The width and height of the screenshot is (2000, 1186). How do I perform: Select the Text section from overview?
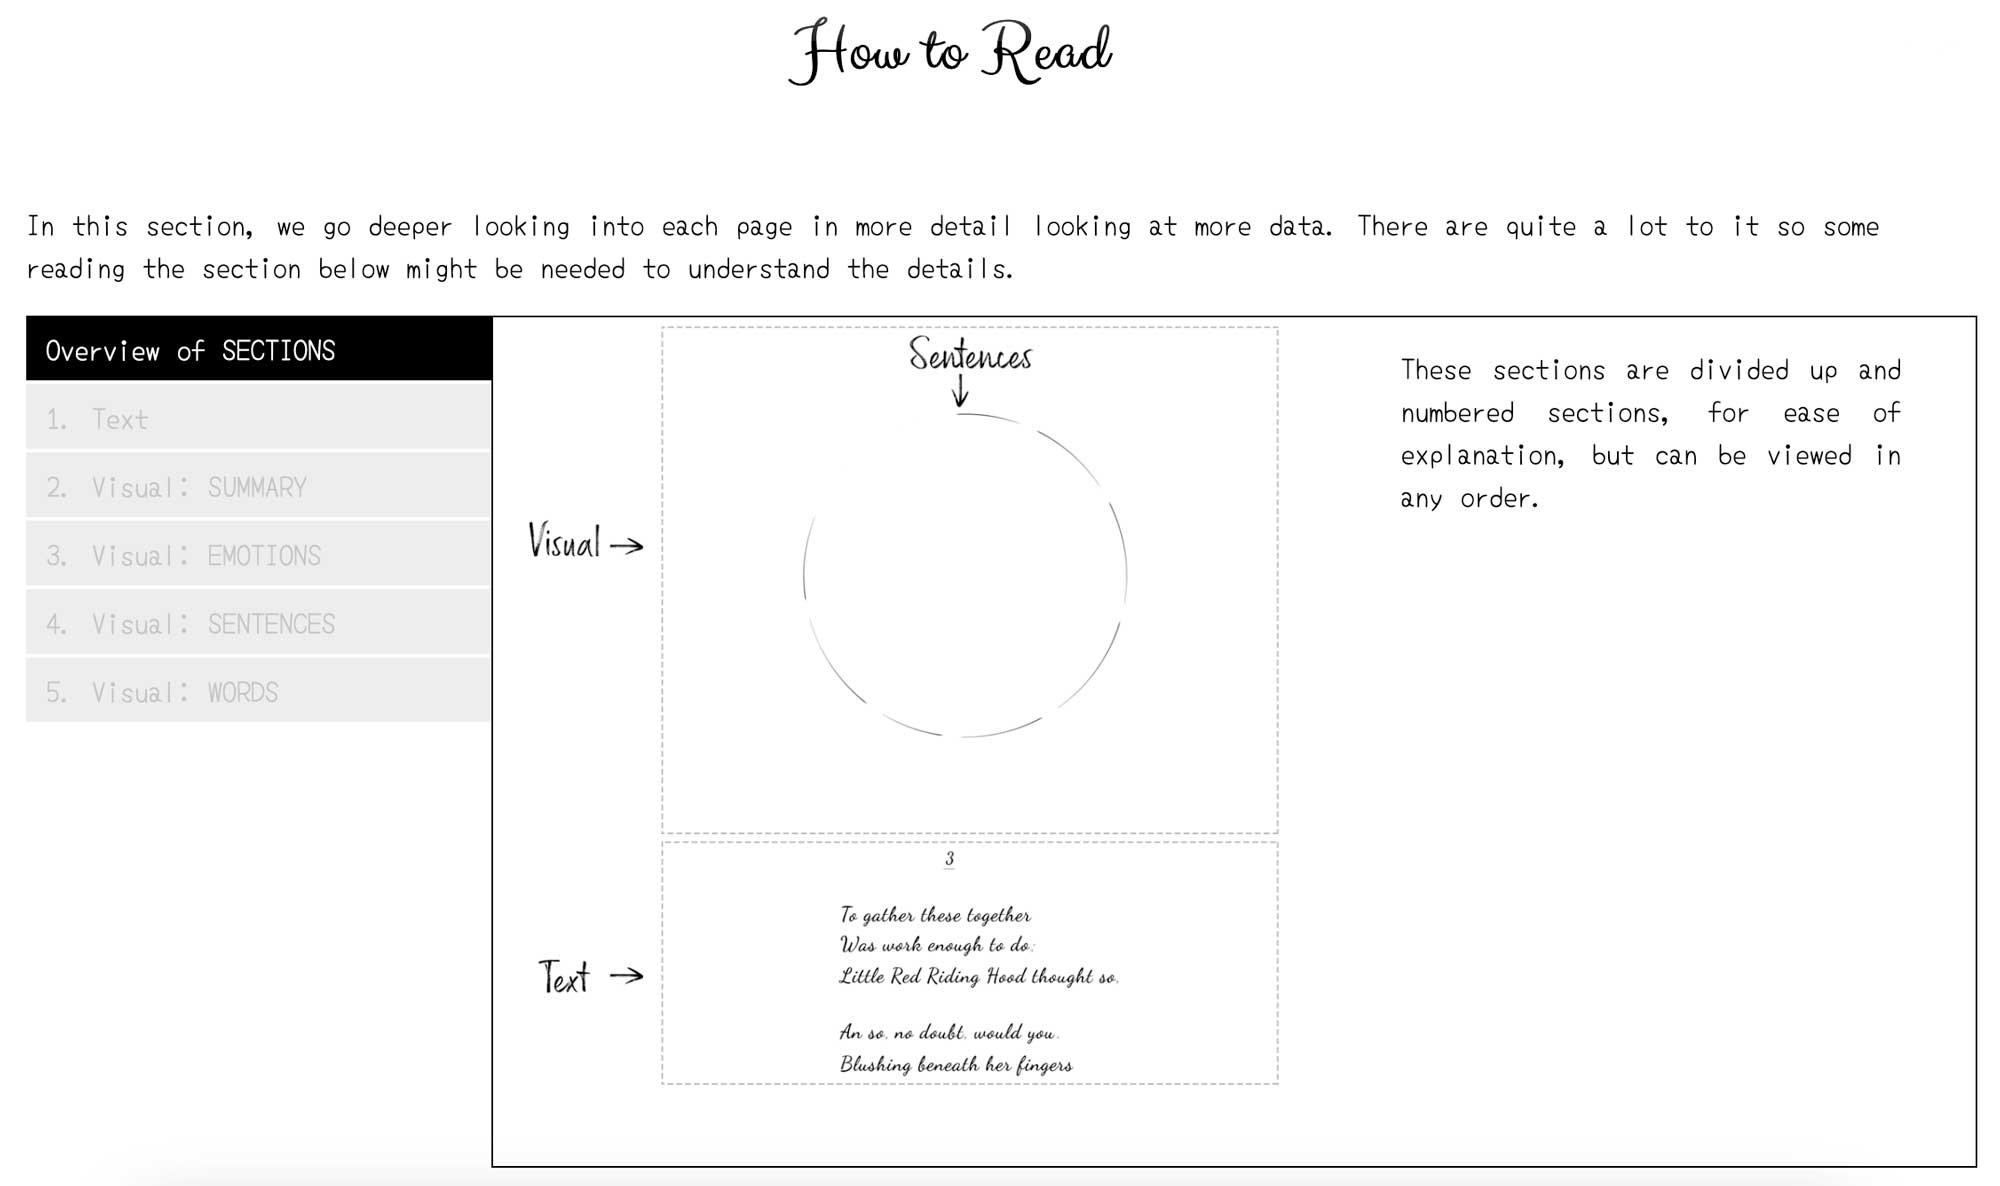click(x=254, y=419)
